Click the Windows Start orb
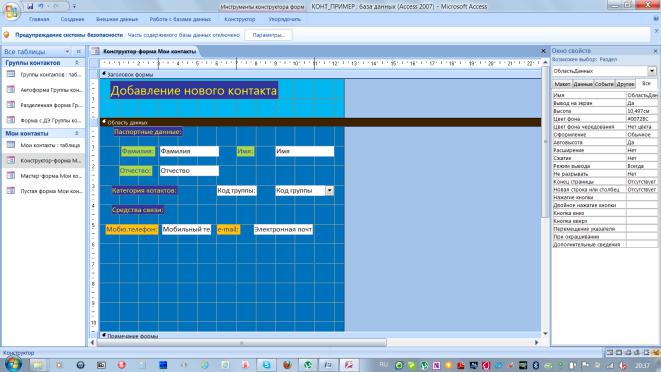The height and width of the screenshot is (372, 661). click(x=12, y=364)
